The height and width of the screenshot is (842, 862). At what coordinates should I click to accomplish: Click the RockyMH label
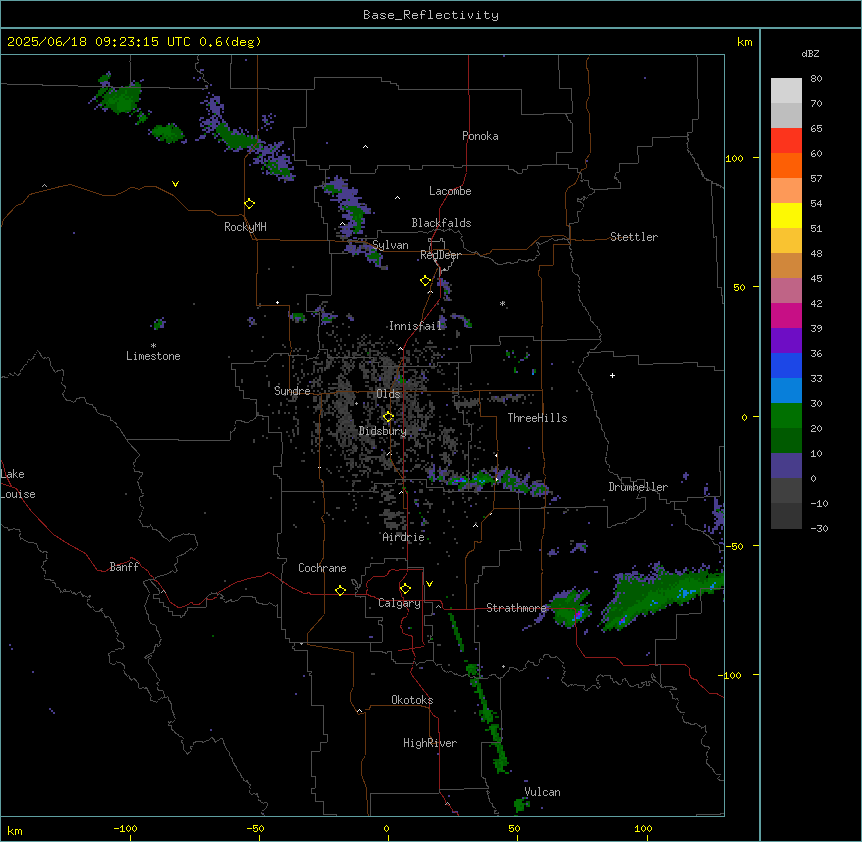(x=245, y=227)
